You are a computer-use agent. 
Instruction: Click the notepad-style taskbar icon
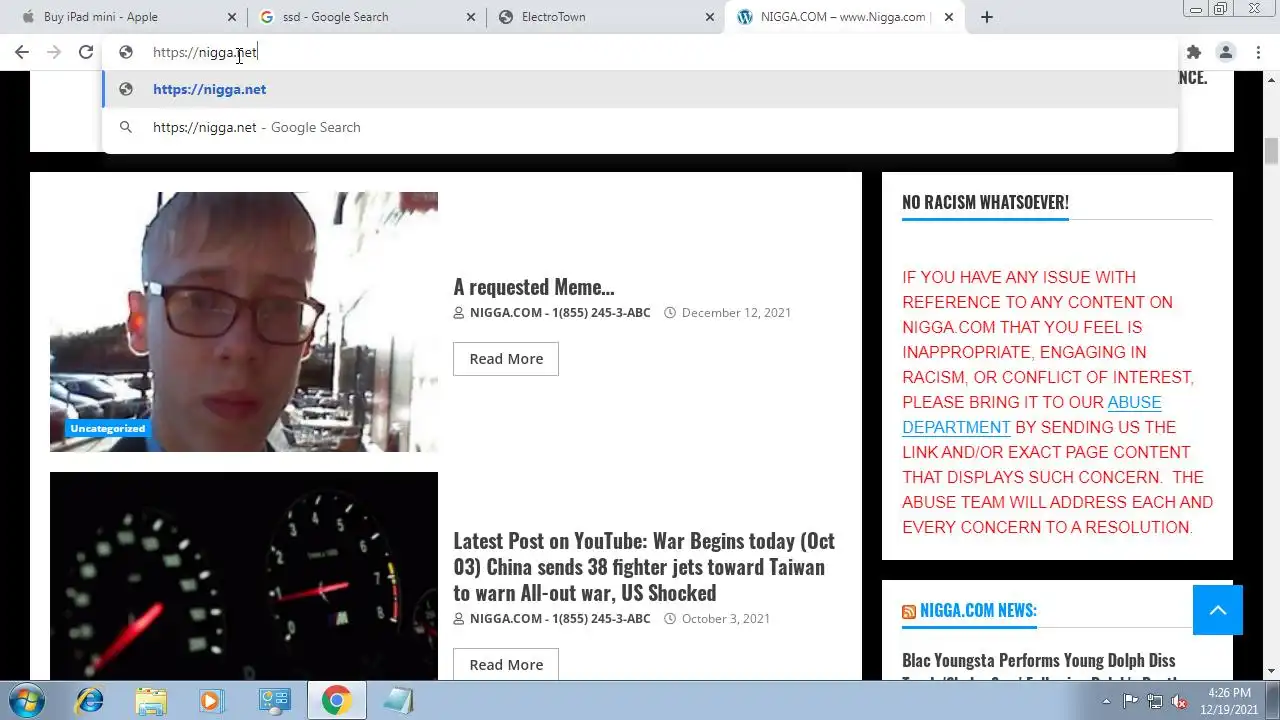coord(397,701)
